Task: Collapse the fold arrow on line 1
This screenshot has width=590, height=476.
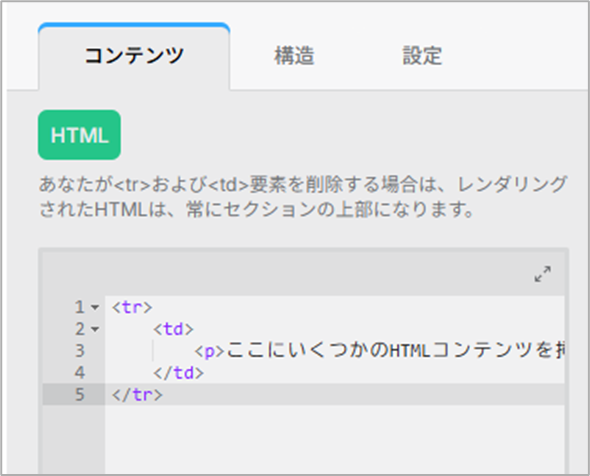Action: 95,307
